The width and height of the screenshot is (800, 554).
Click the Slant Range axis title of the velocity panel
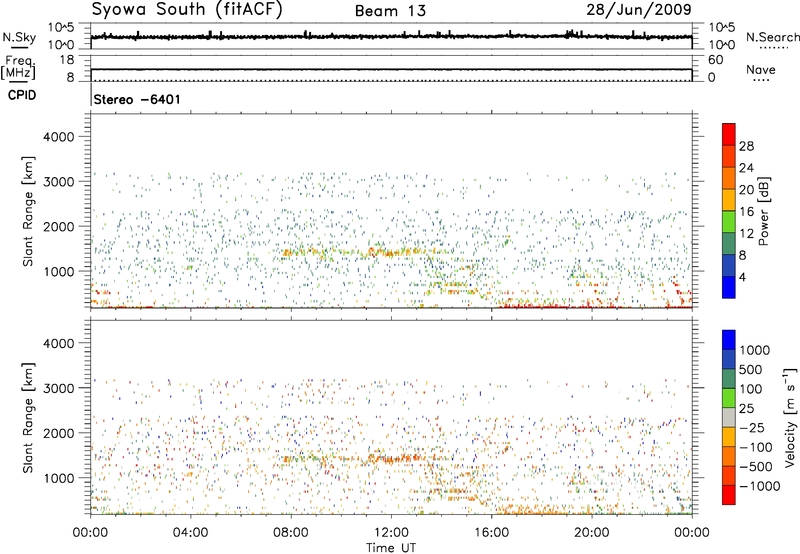(29, 417)
